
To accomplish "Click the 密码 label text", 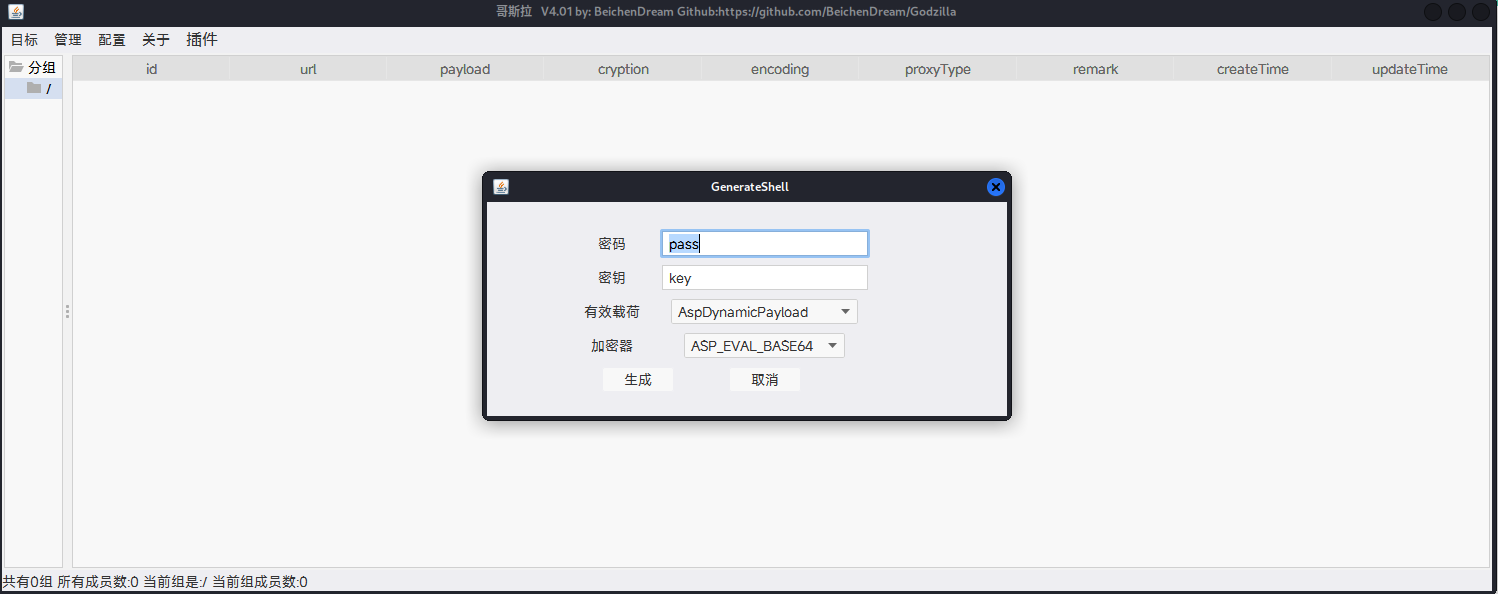I will tap(612, 244).
